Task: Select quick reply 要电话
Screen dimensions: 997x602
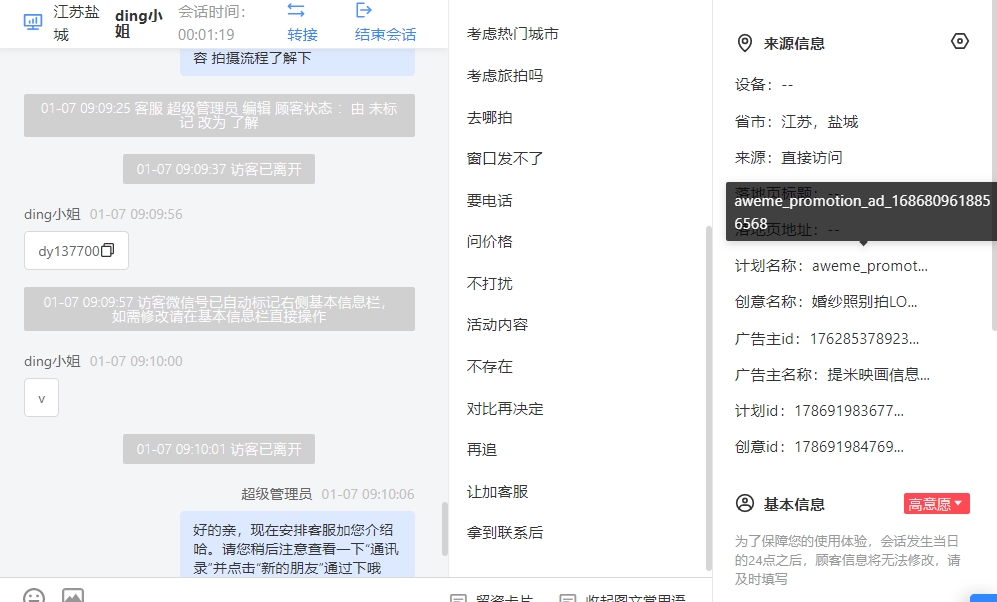Action: click(490, 200)
